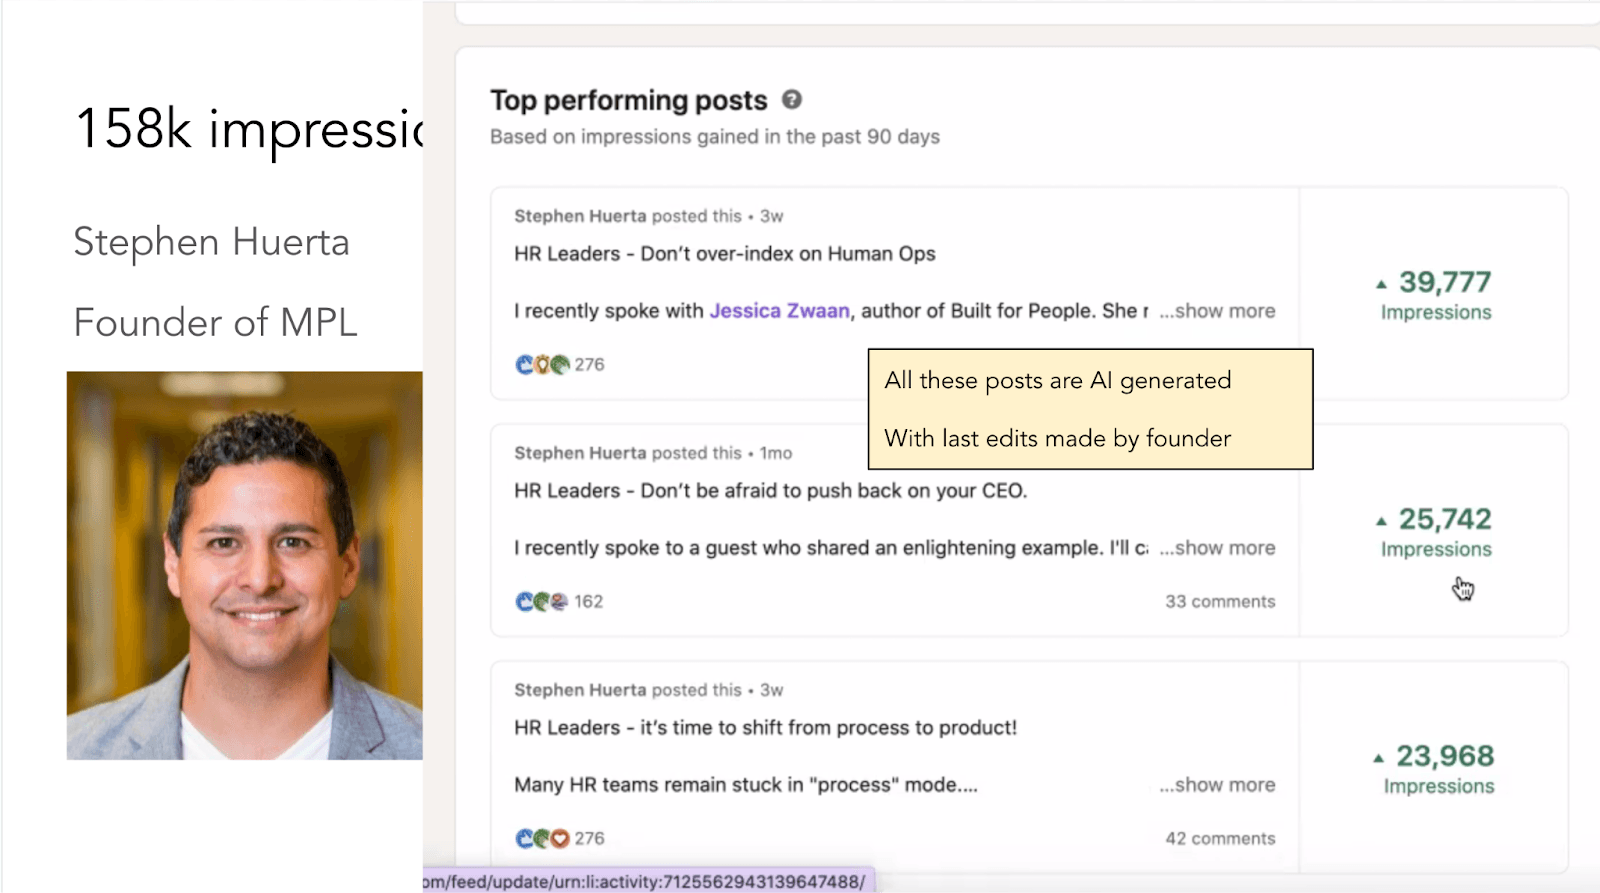Open reaction icons on the push back CEO post

(x=542, y=602)
